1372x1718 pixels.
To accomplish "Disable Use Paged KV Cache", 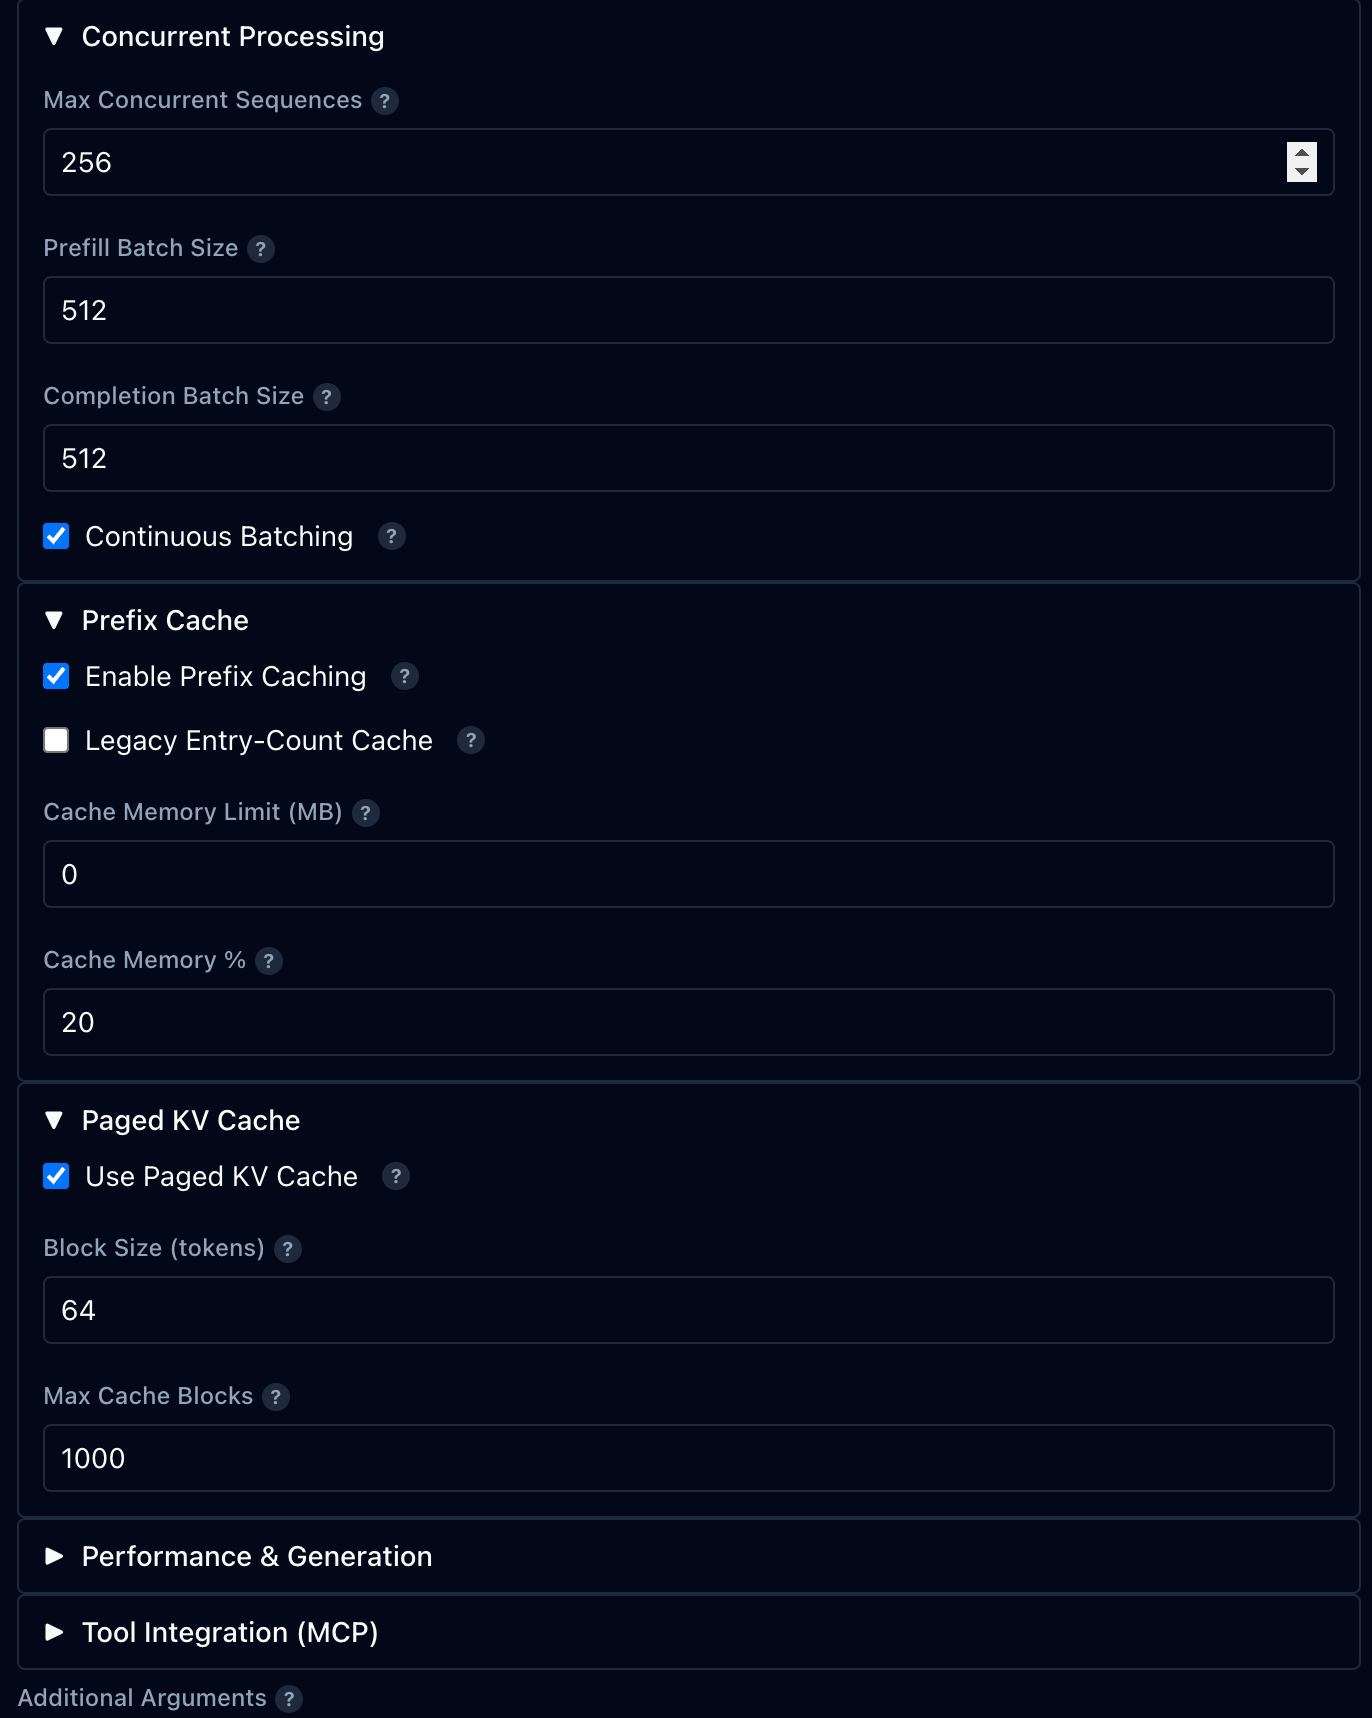I will tap(56, 1177).
